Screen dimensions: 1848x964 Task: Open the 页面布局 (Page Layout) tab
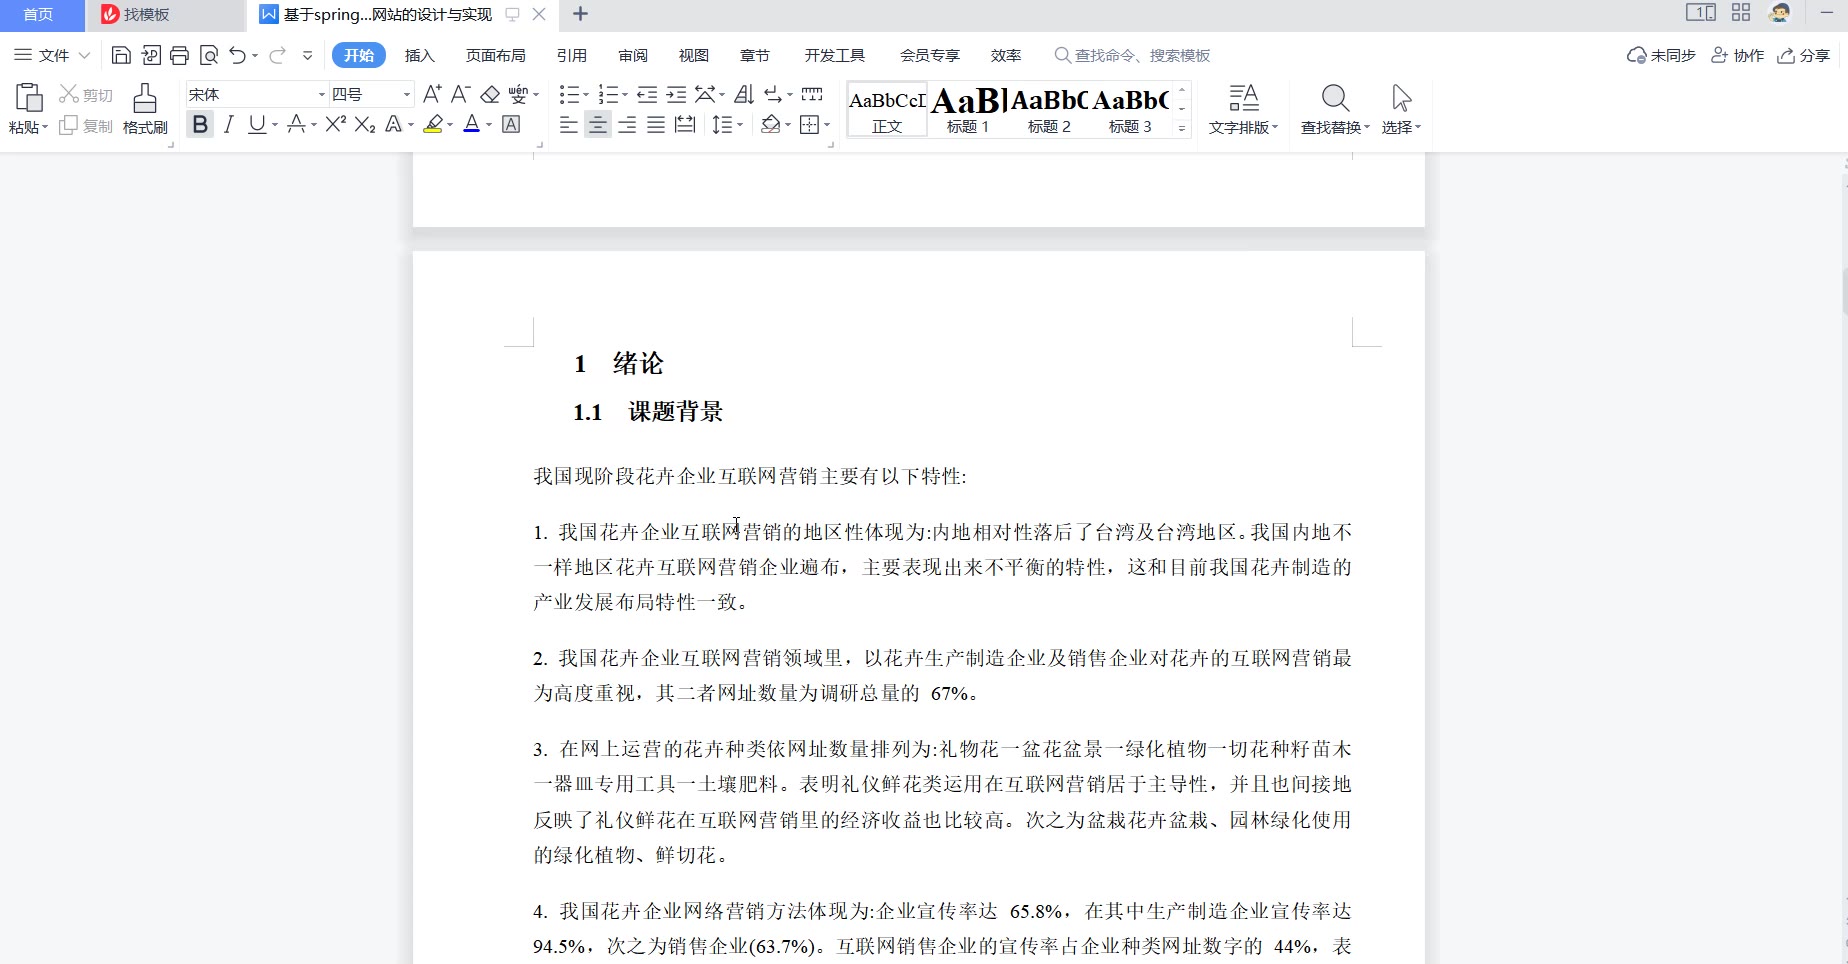point(495,55)
